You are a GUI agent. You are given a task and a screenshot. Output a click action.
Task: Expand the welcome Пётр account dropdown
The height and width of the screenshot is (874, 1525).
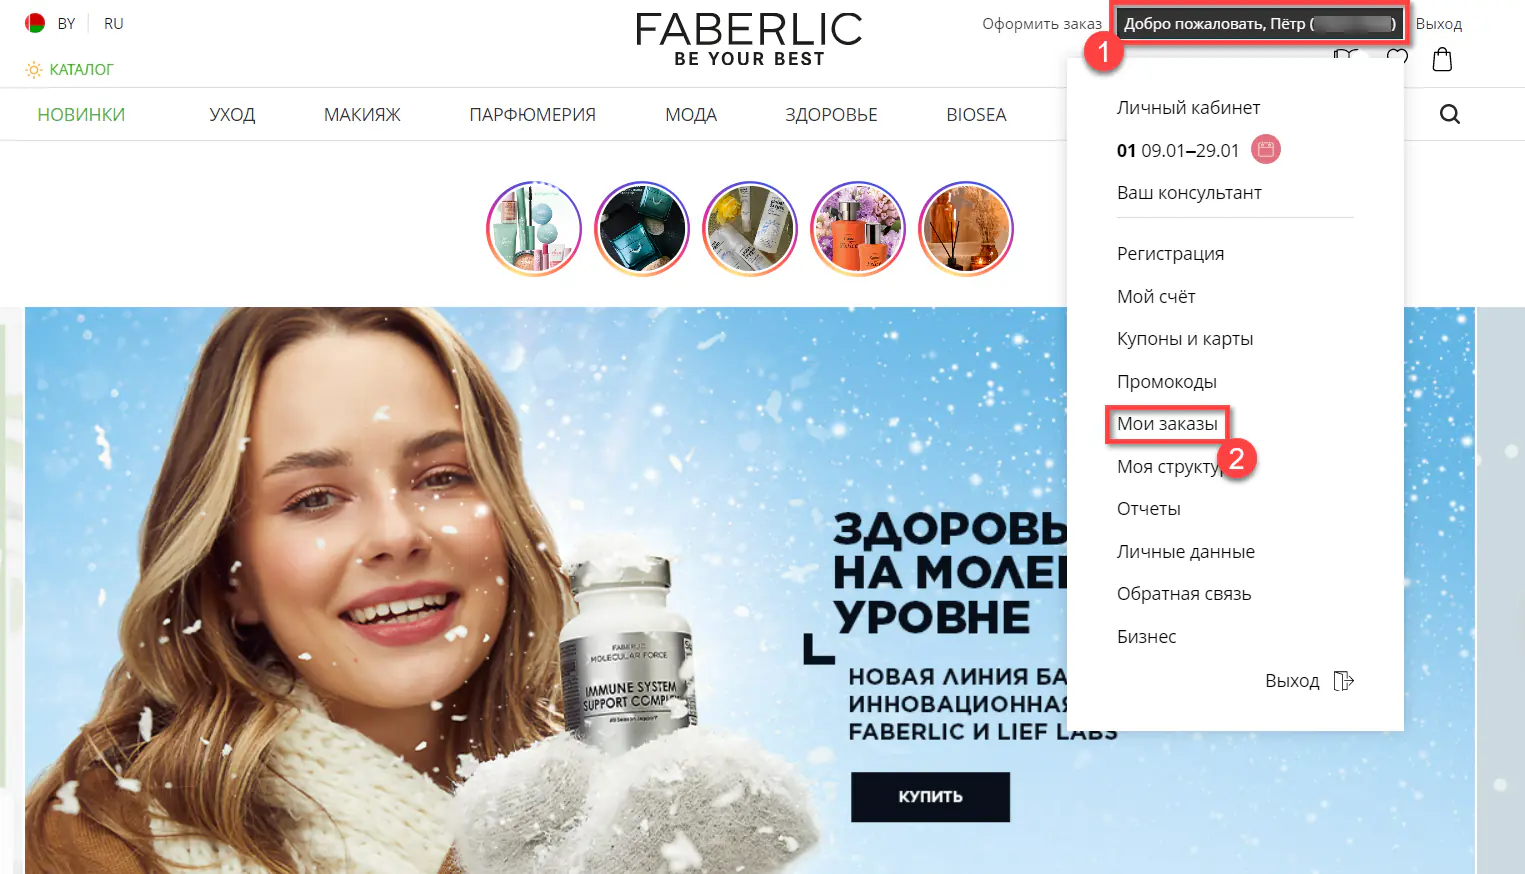tap(1260, 23)
